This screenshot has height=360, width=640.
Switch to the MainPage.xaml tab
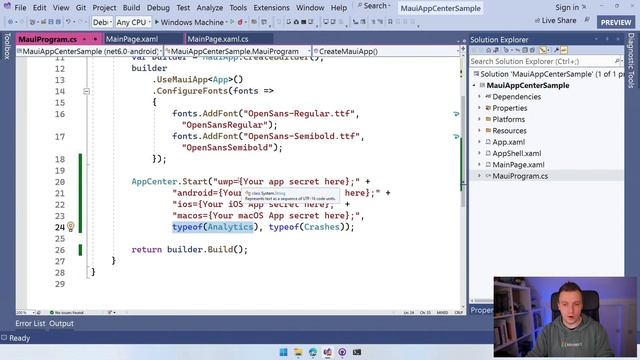point(132,39)
